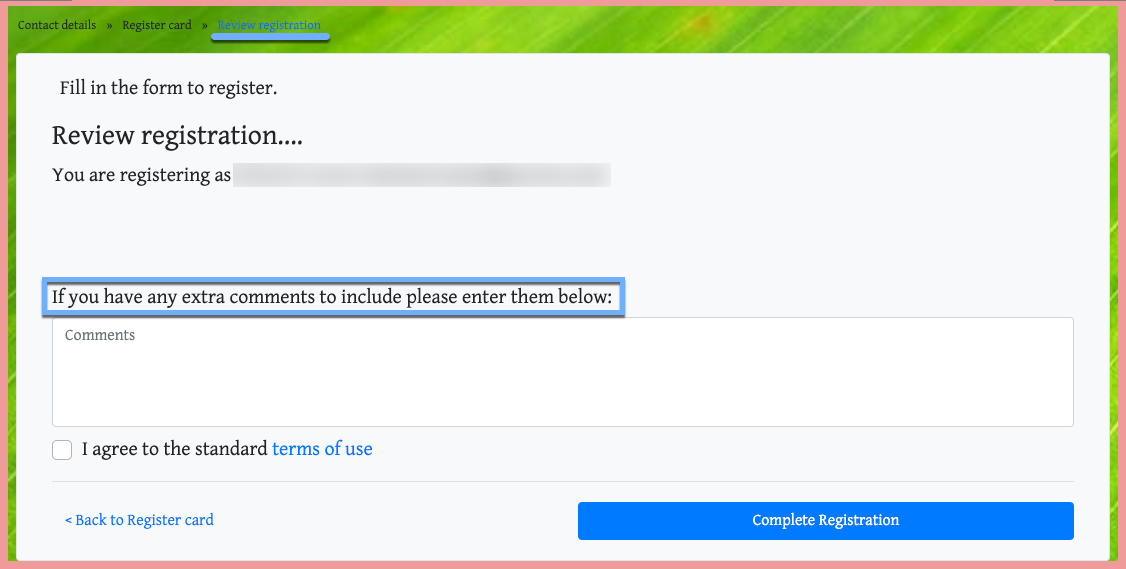Click the blurred registrant name
This screenshot has height=569, width=1126.
click(x=421, y=175)
